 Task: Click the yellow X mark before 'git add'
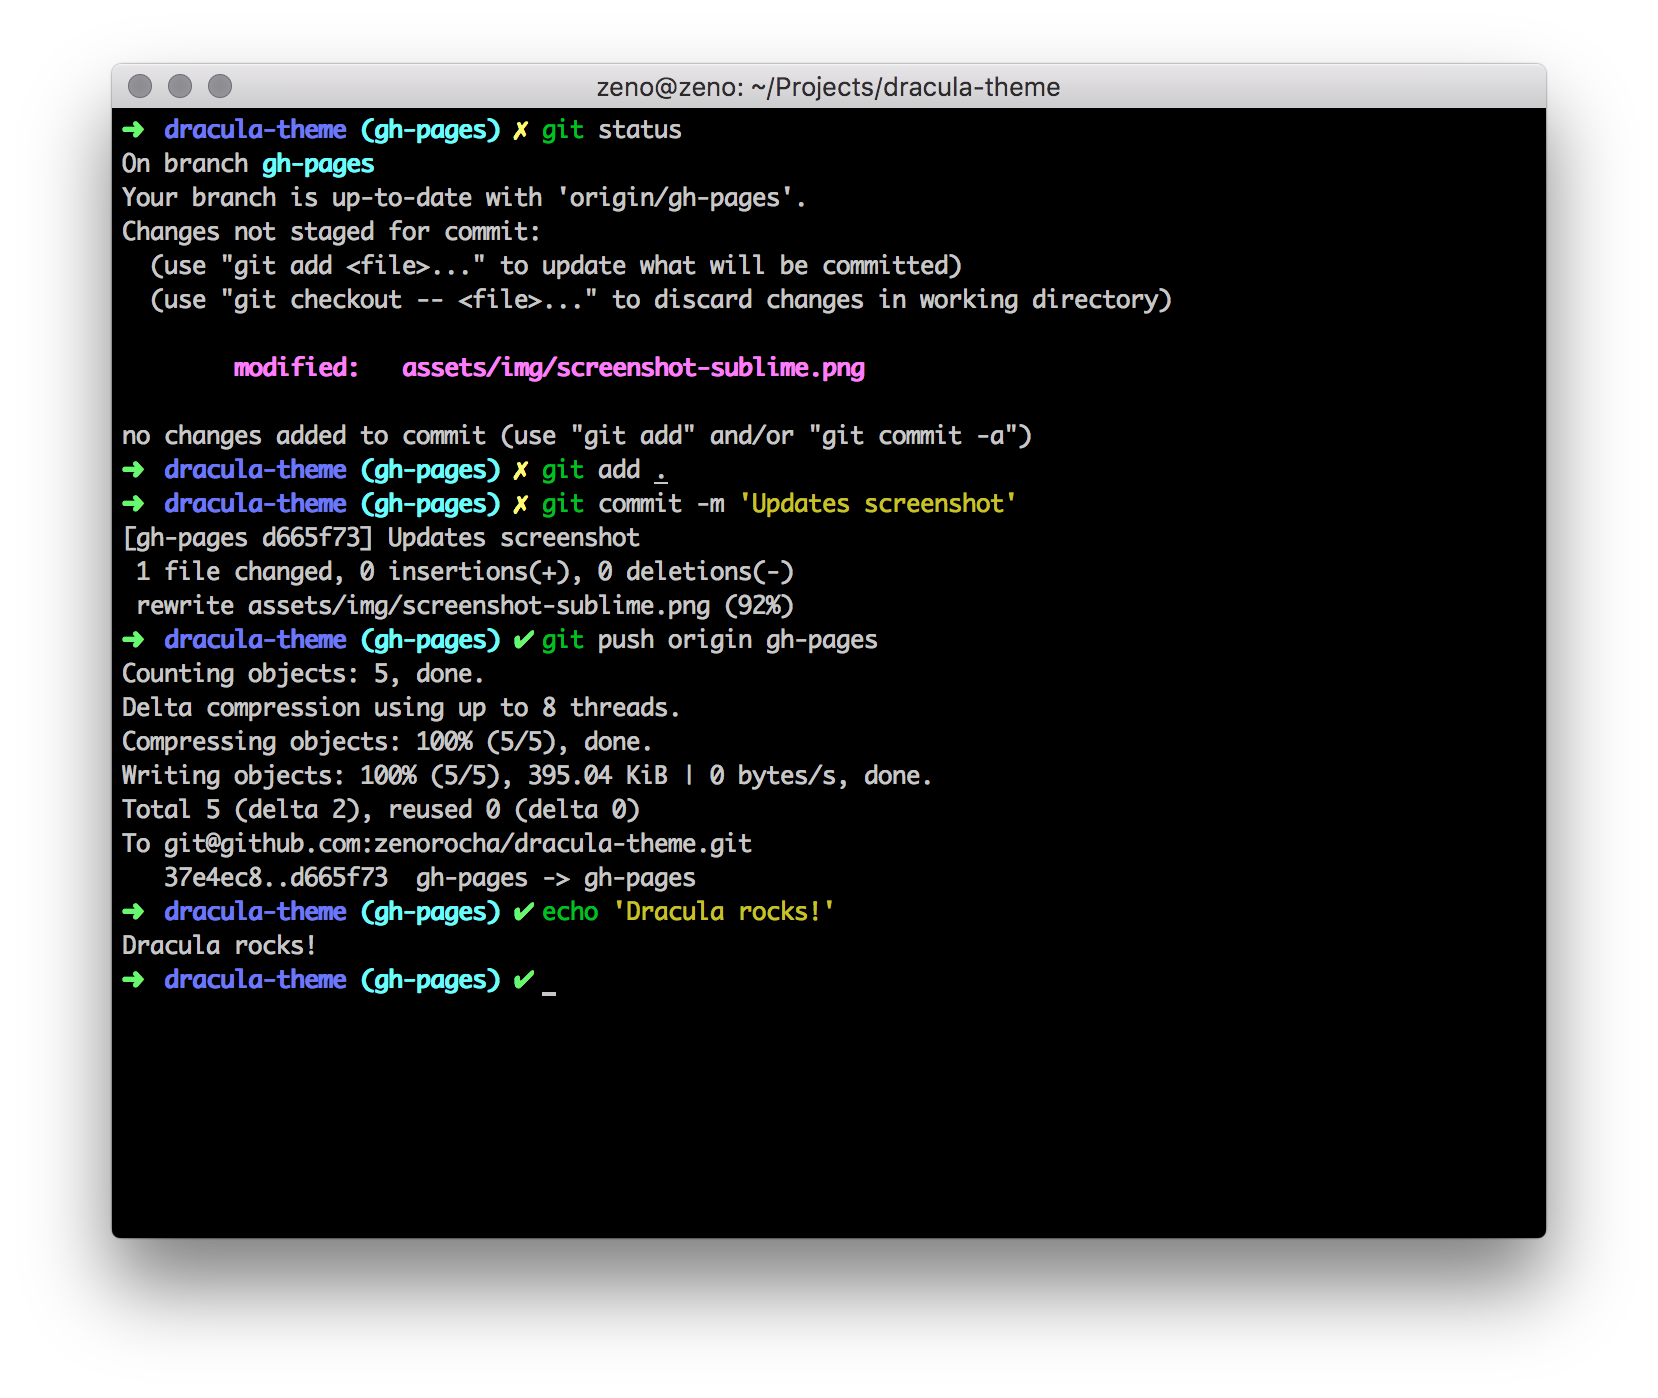pos(520,470)
